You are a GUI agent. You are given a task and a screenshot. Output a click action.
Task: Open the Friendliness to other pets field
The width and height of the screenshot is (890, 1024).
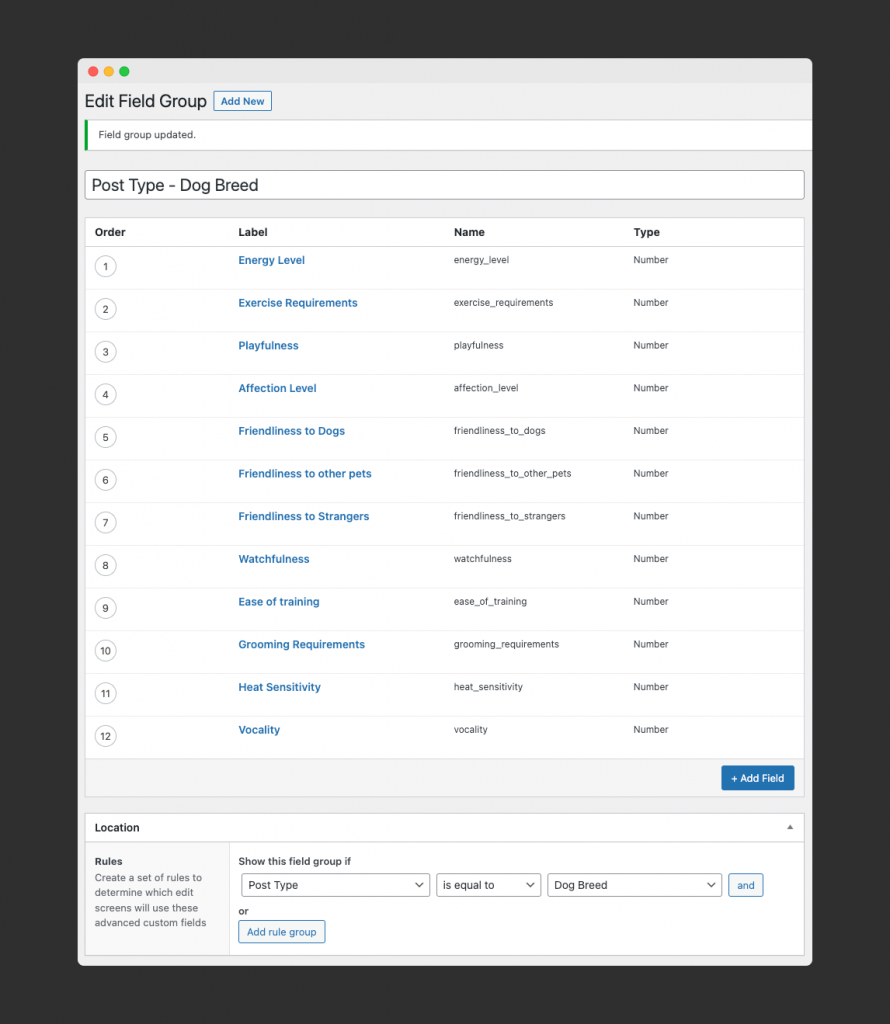[304, 473]
